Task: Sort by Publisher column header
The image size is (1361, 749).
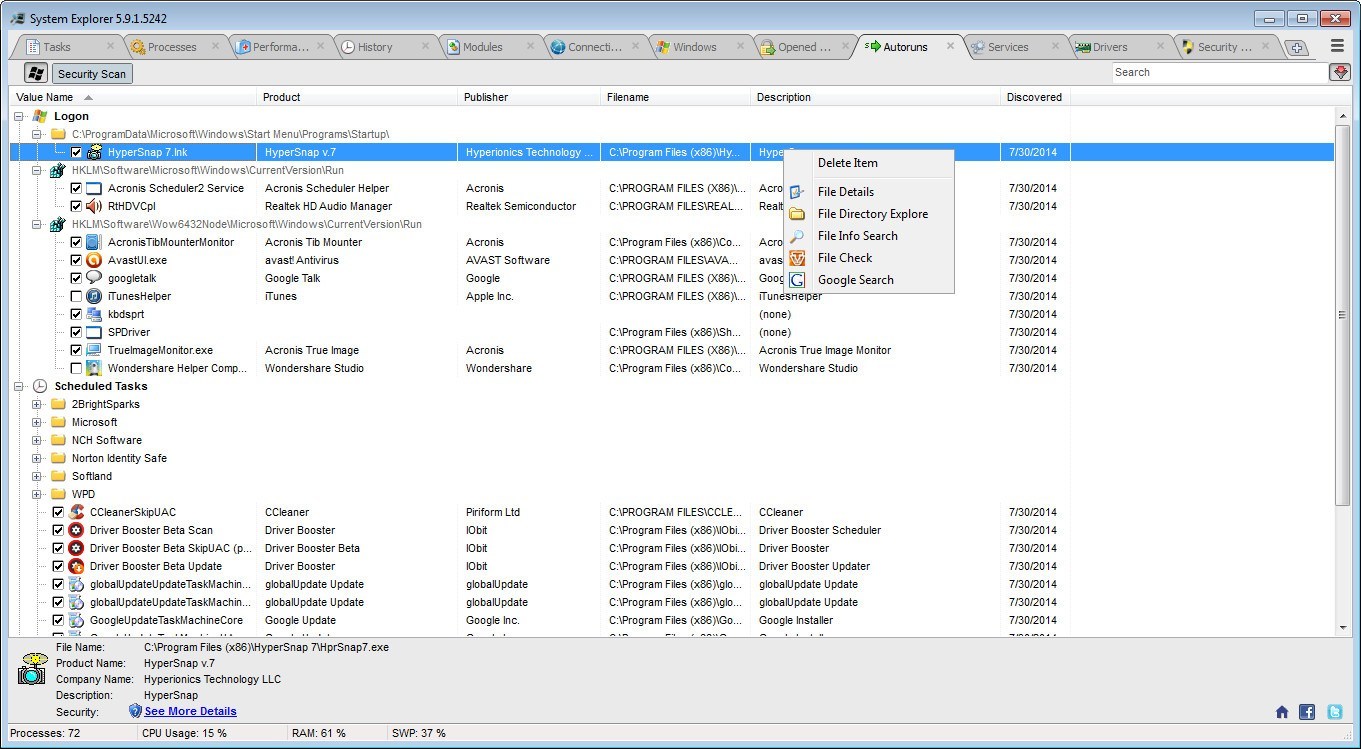Action: point(529,97)
